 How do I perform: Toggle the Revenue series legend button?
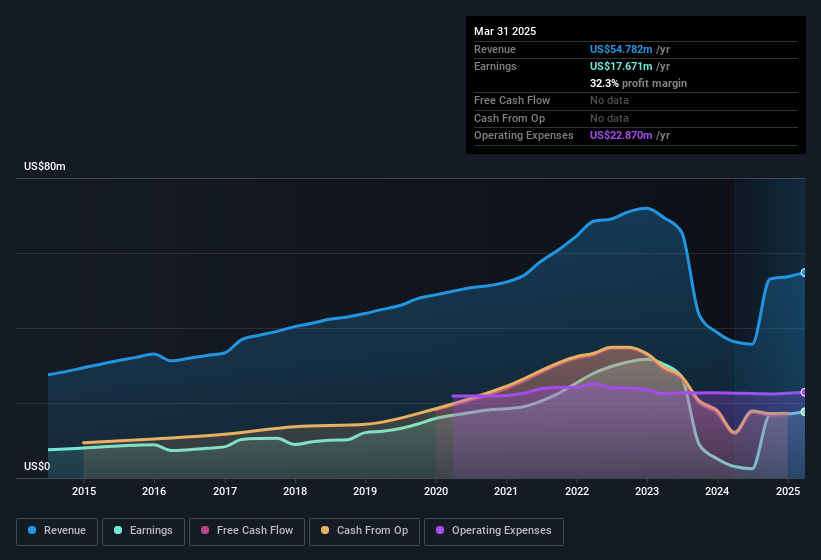pos(57,531)
